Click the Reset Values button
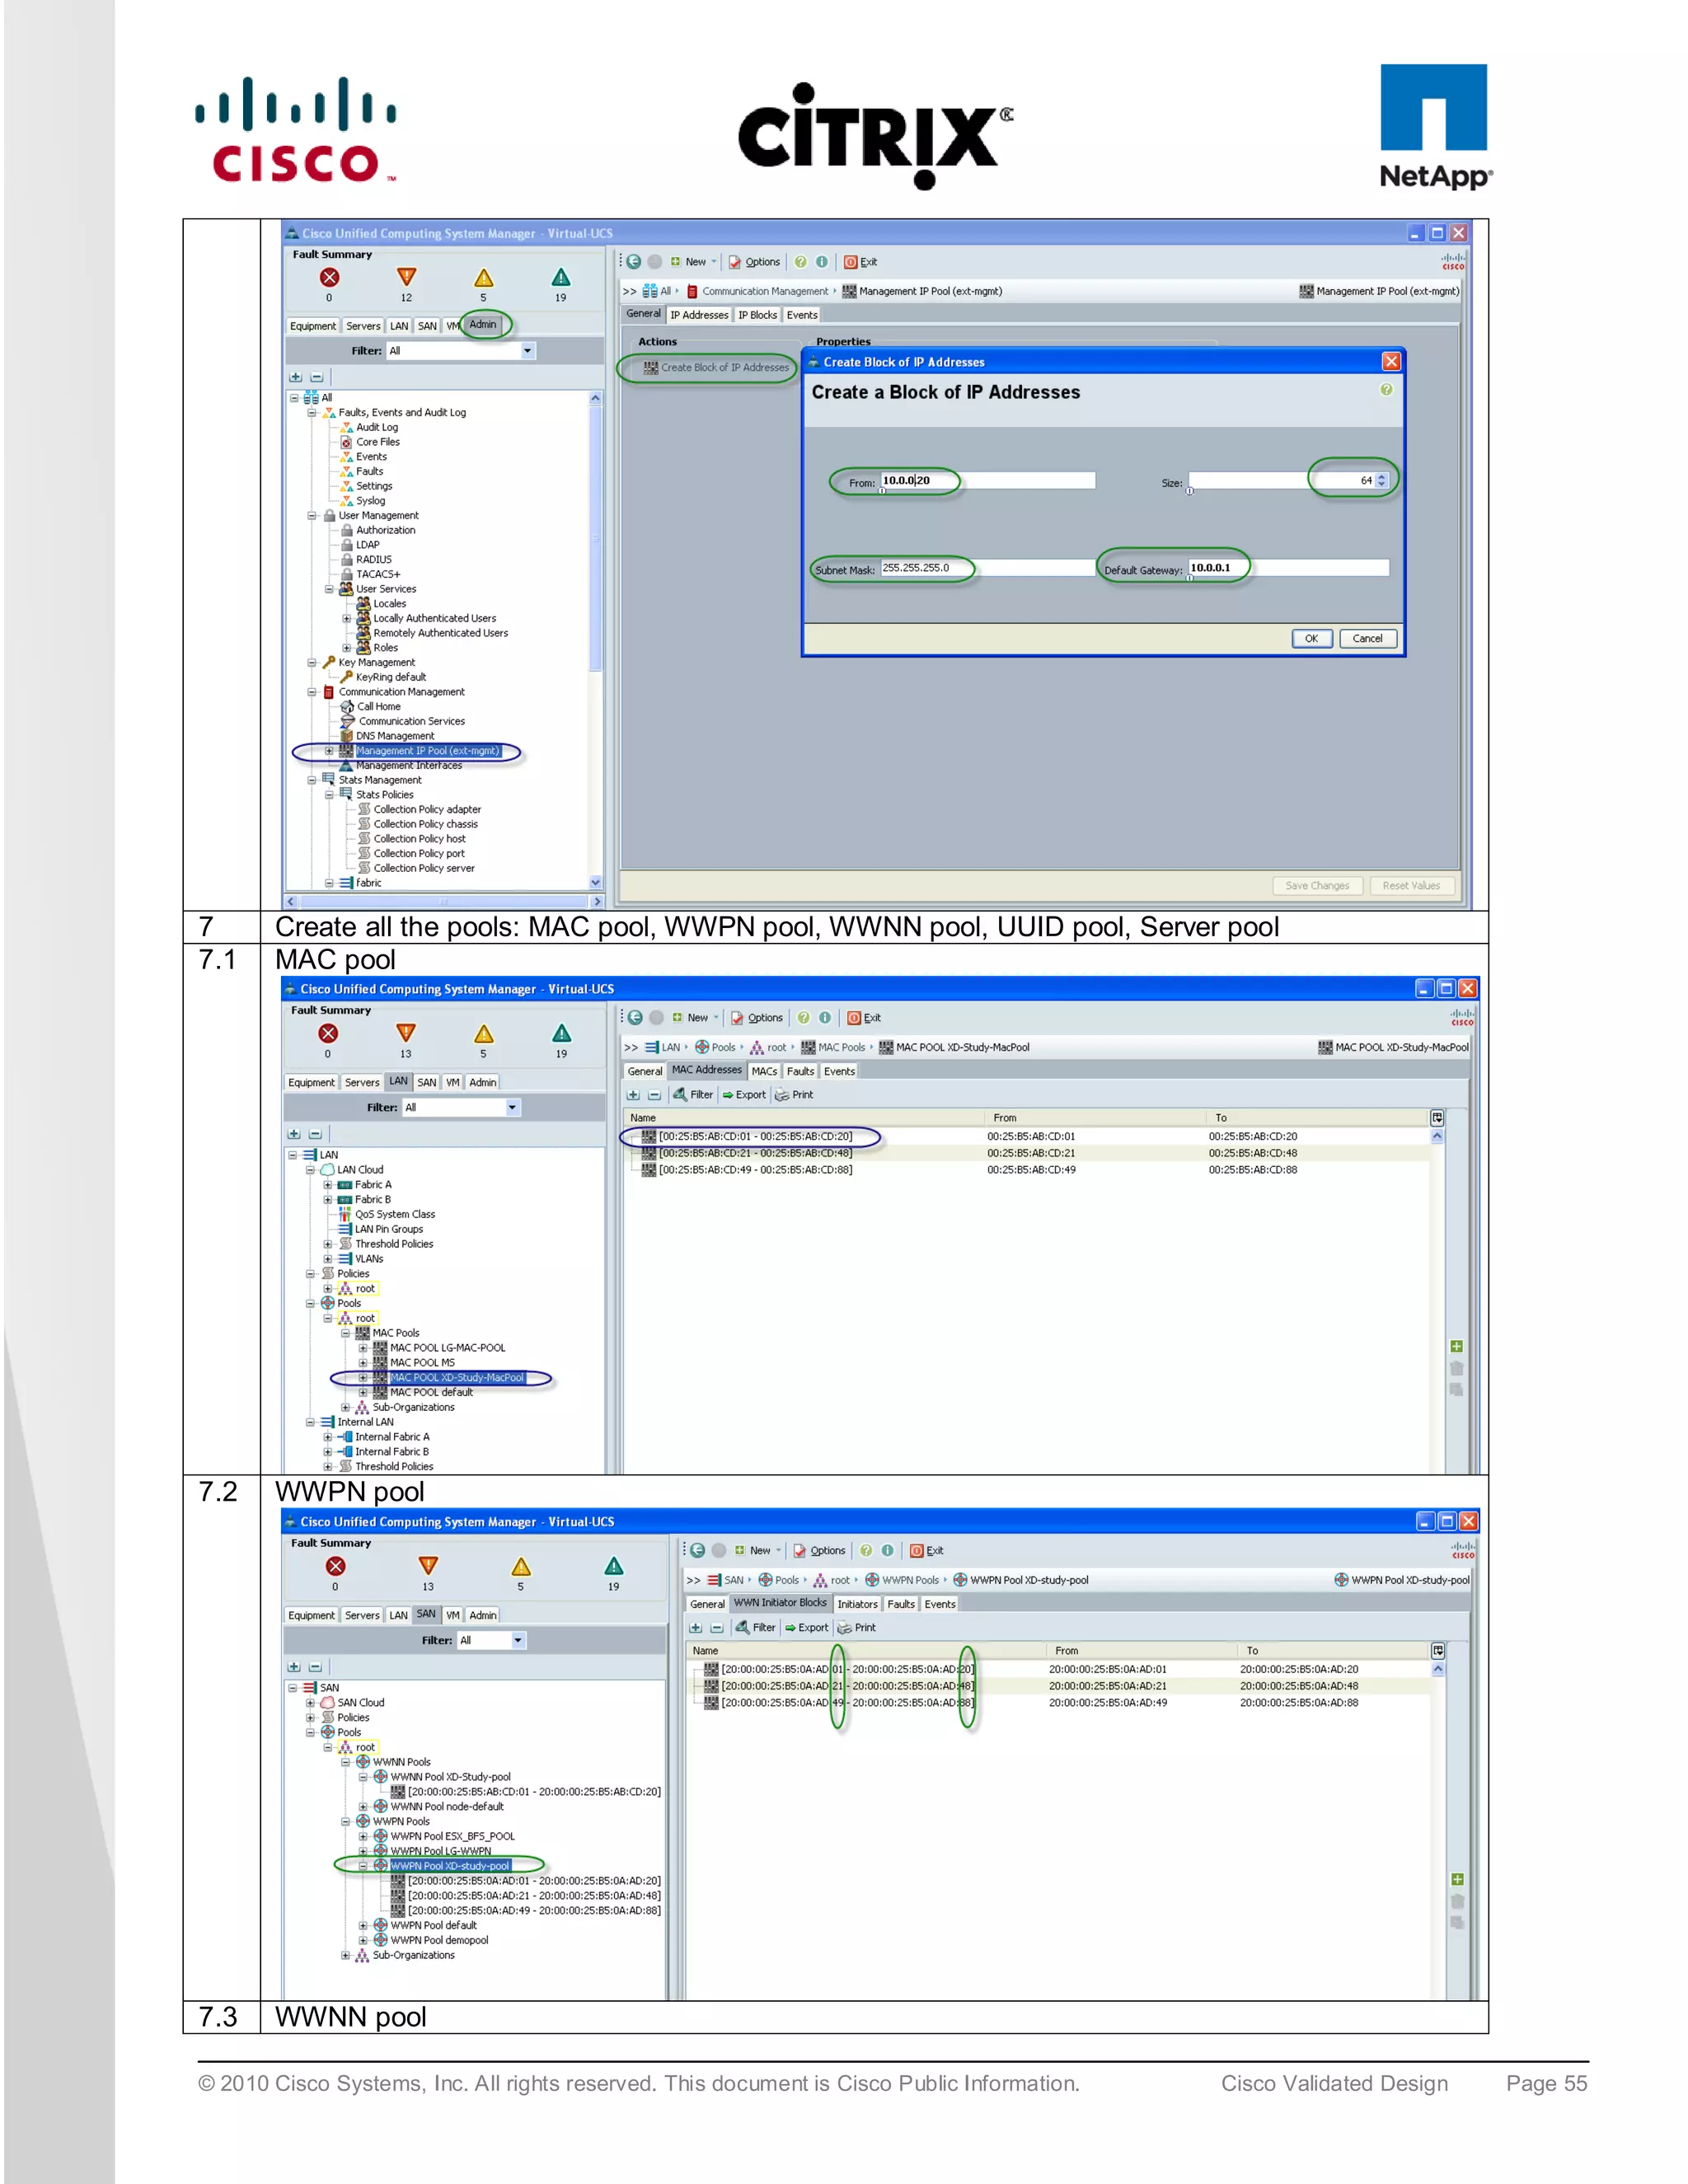Viewport: 1688px width, 2184px height. [1411, 886]
